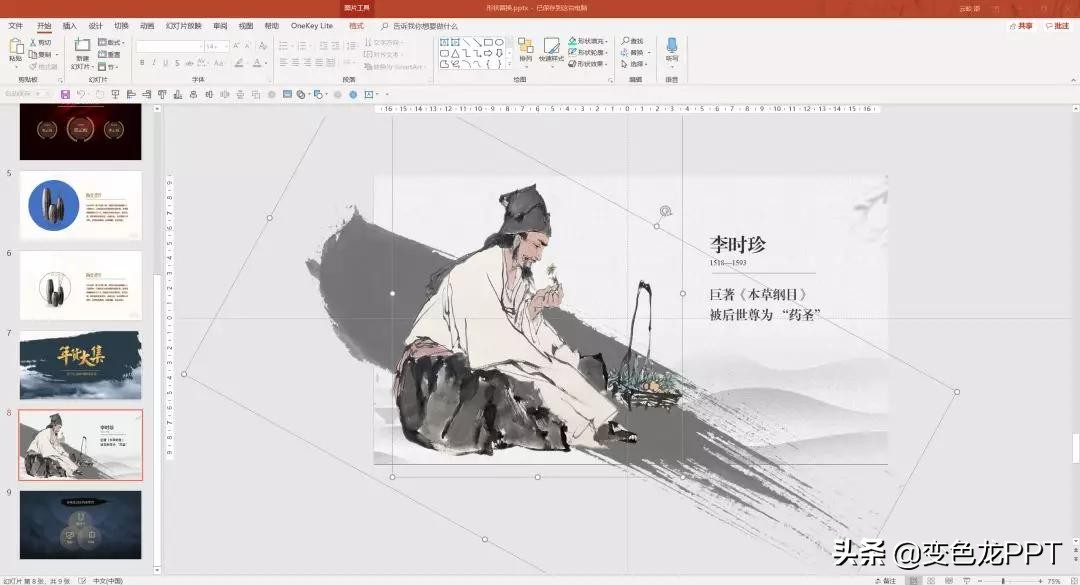
Task: Select the 替换 (Replace) tool
Action: pyautogui.click(x=635, y=52)
